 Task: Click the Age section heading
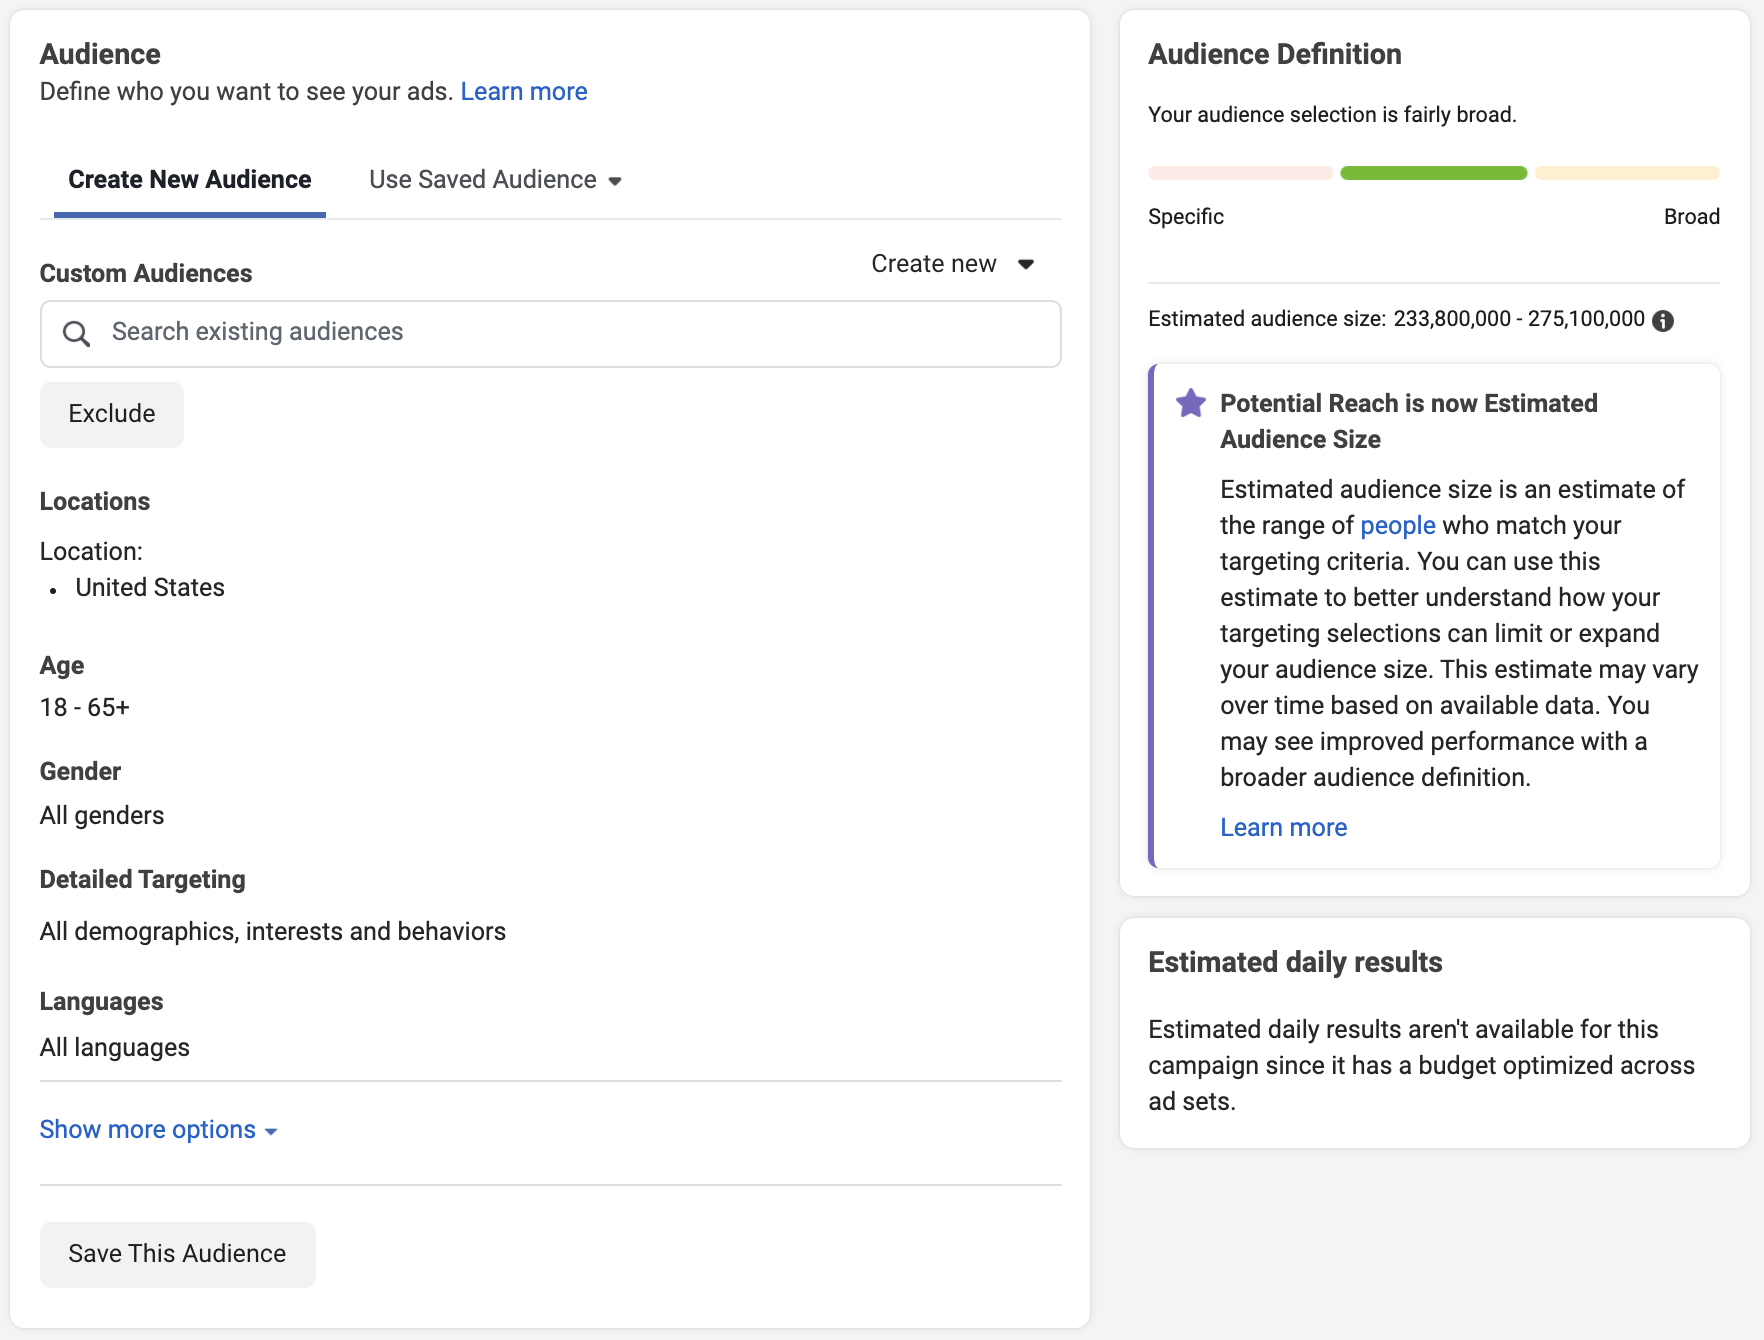62,666
